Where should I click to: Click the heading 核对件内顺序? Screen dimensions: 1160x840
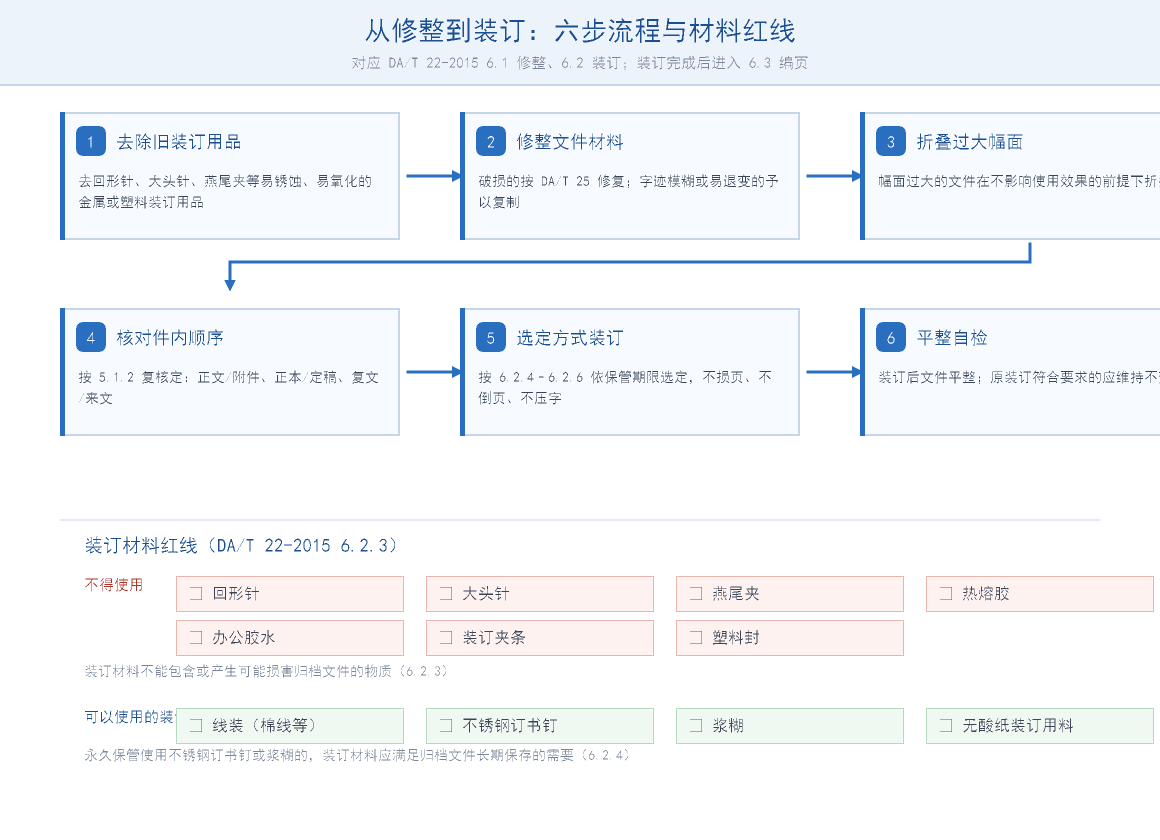[x=170, y=338]
